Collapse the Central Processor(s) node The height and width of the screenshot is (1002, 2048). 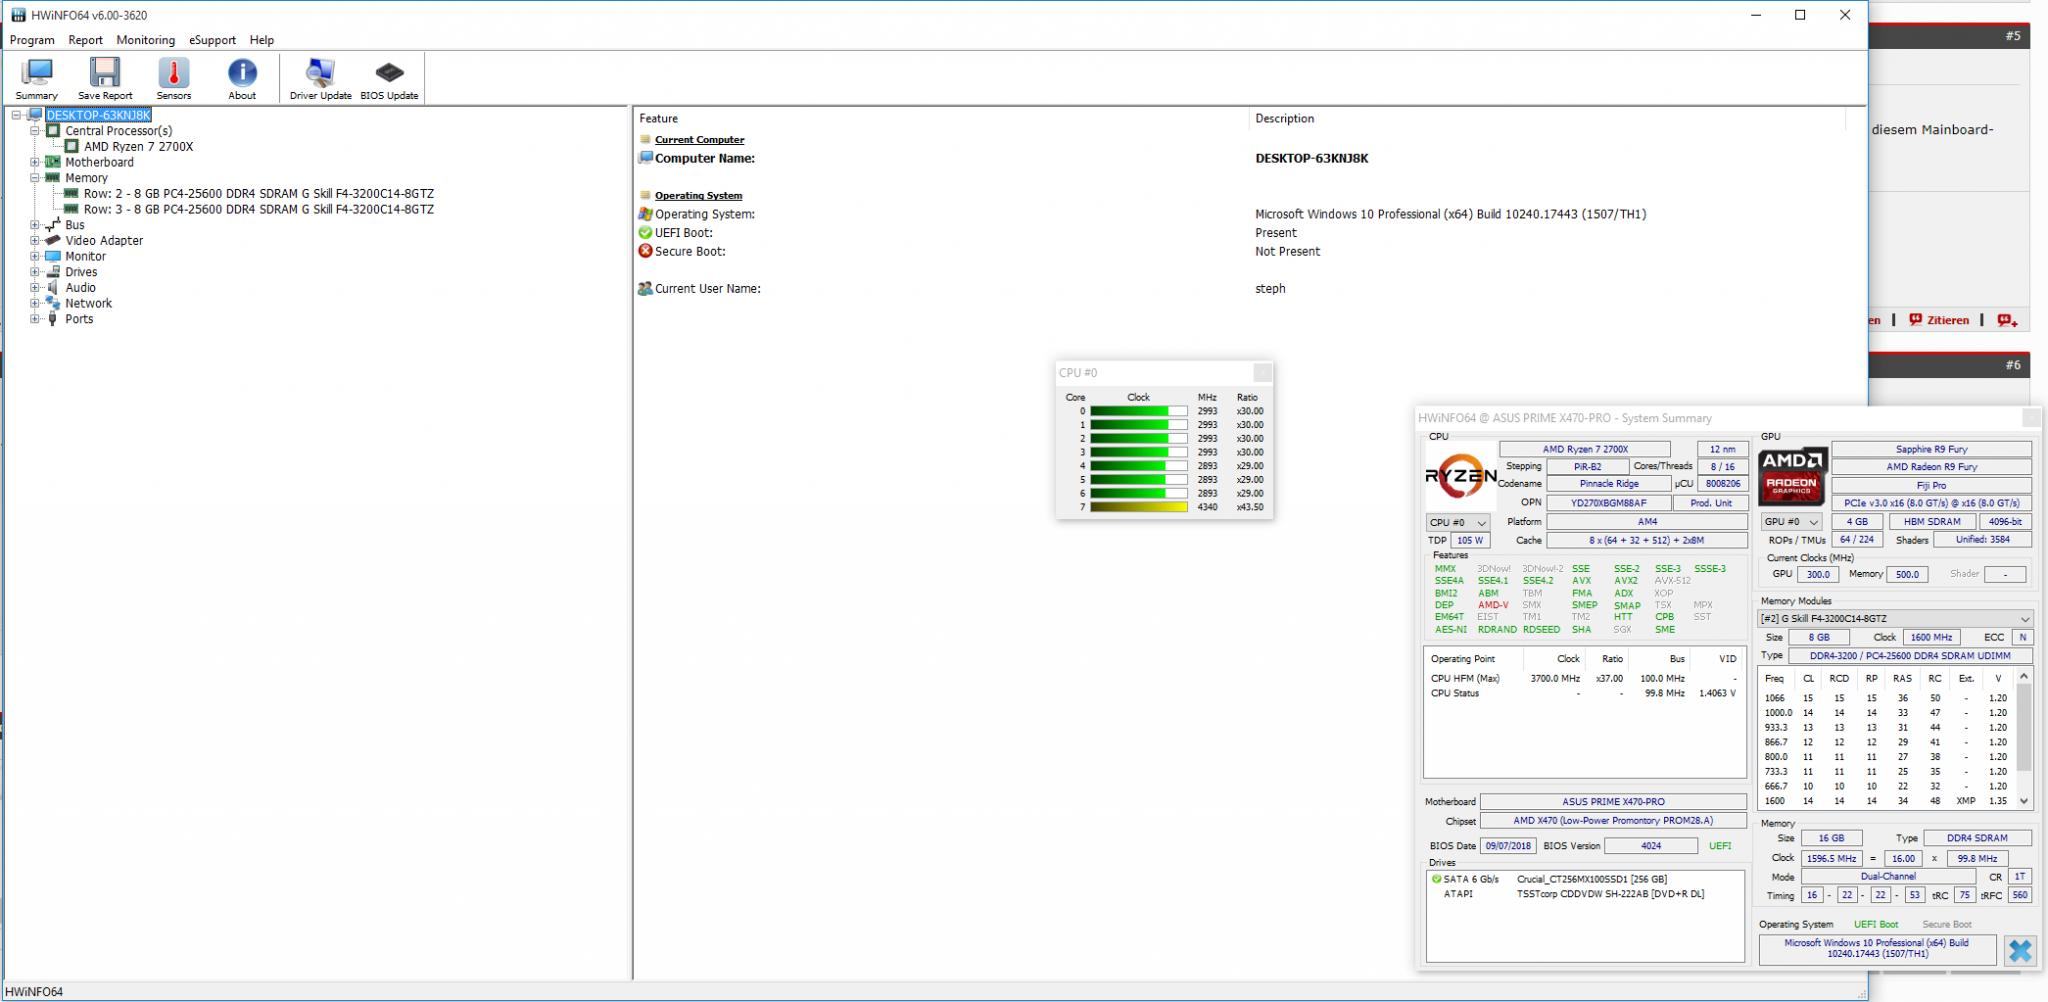pyautogui.click(x=35, y=131)
